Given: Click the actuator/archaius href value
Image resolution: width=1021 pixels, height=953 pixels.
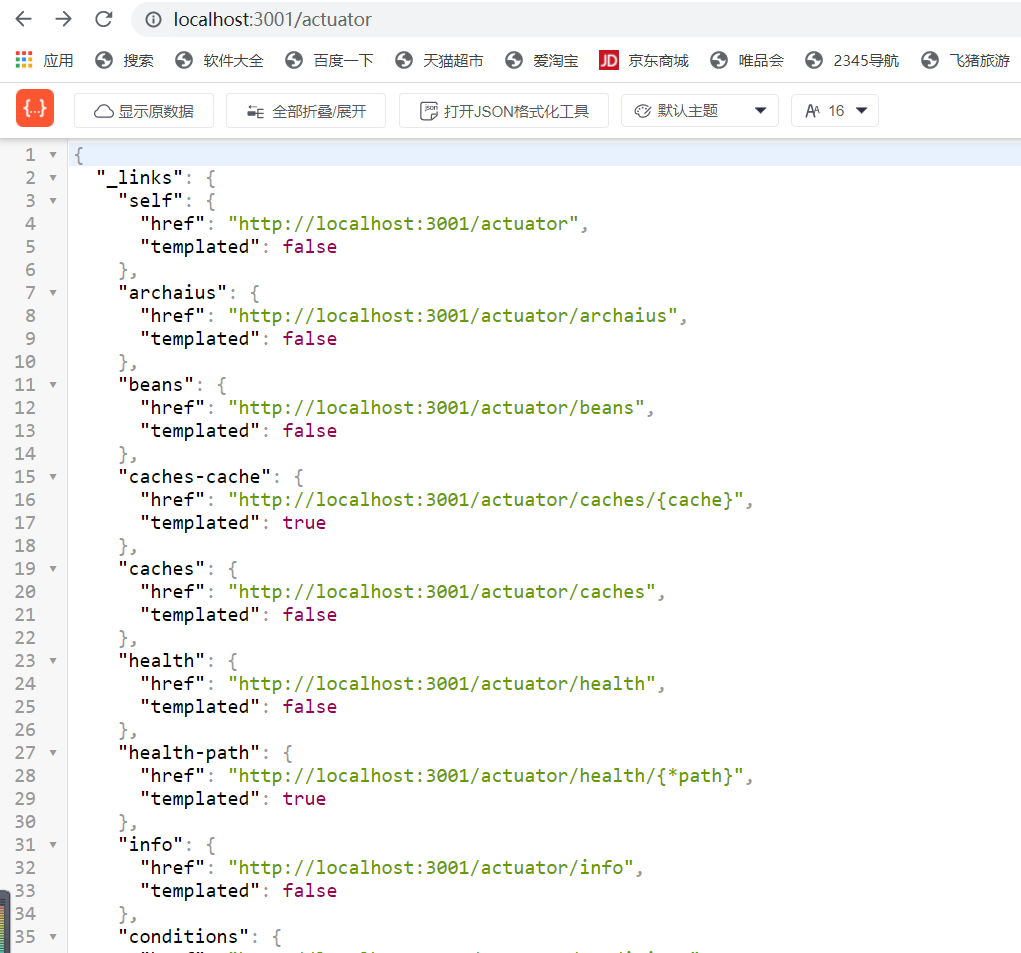Looking at the screenshot, I should (x=453, y=316).
